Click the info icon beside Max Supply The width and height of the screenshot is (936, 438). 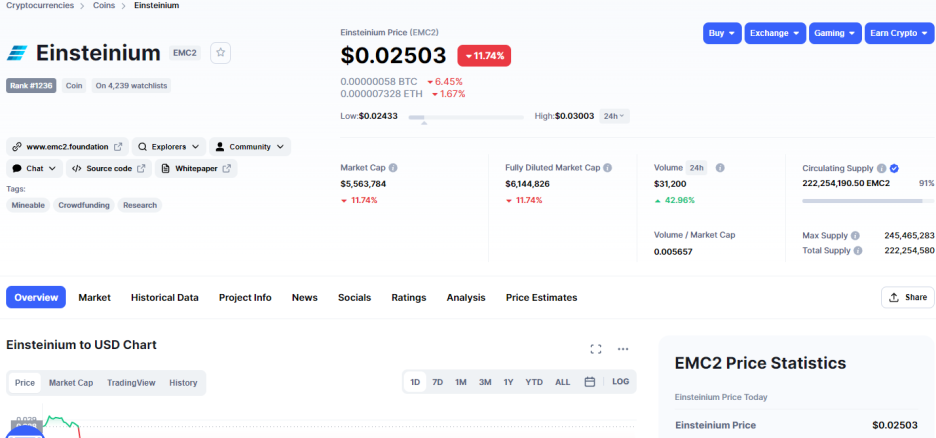point(855,236)
